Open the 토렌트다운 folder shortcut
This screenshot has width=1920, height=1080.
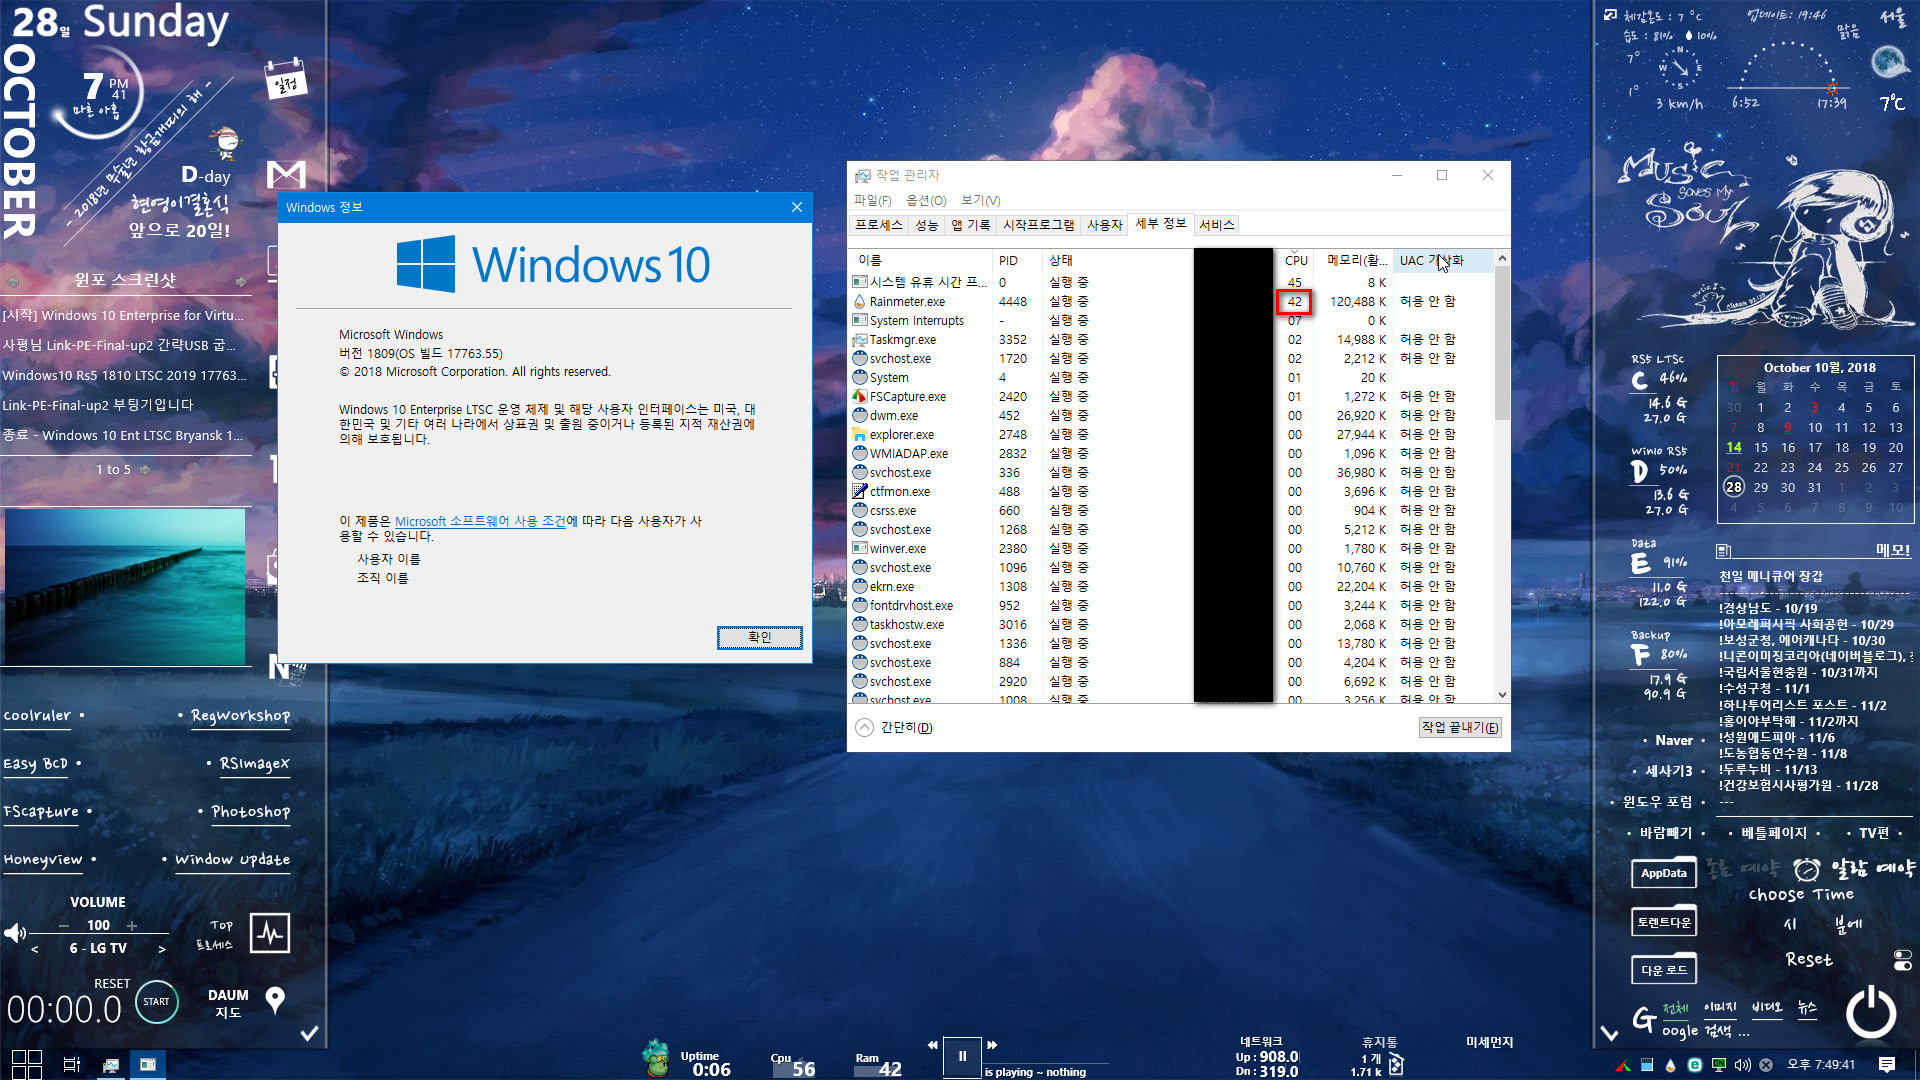[x=1663, y=921]
